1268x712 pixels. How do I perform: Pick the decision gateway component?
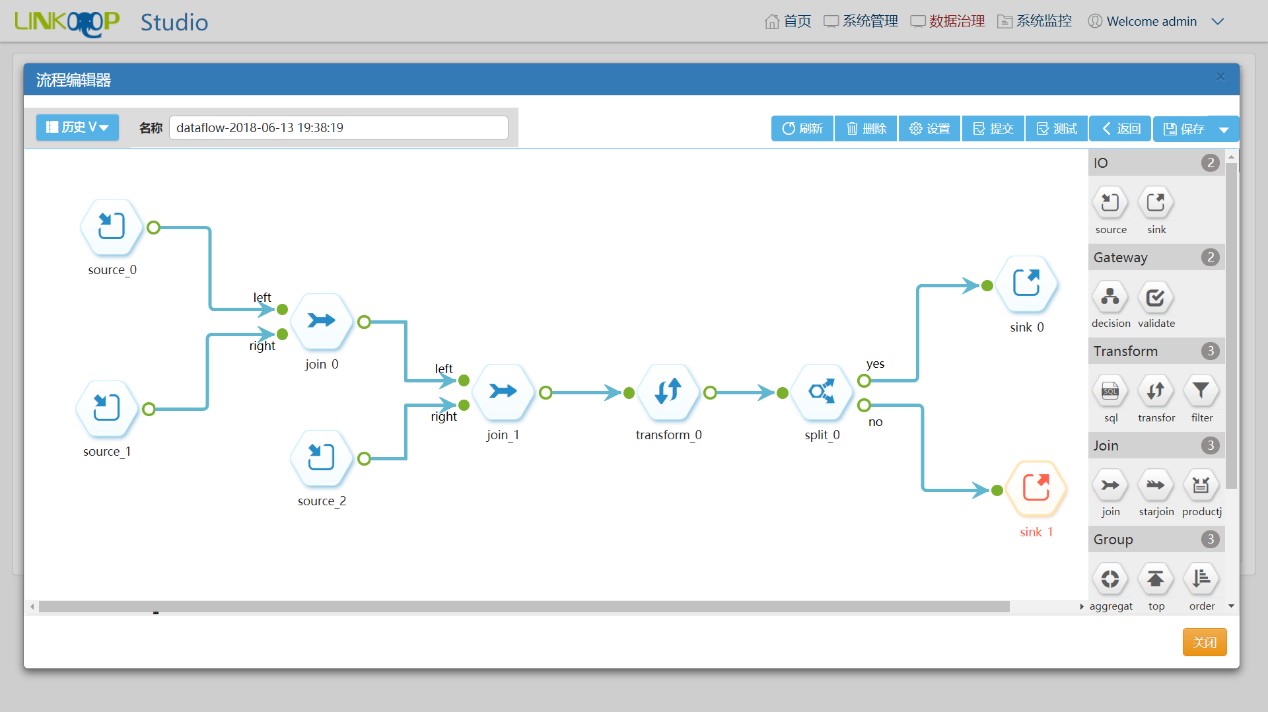[1110, 298]
